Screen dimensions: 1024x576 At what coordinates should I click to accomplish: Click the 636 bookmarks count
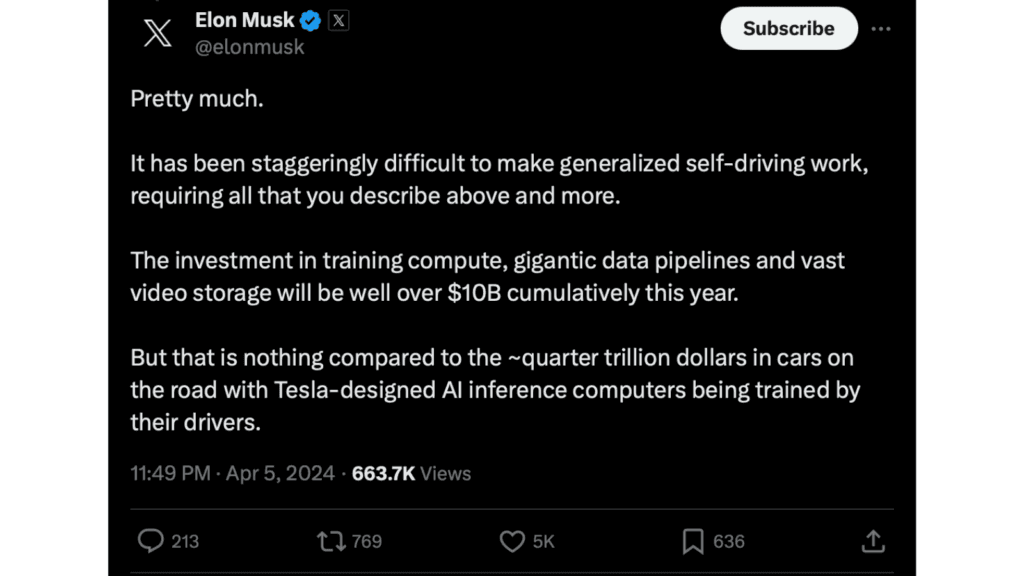coord(728,541)
